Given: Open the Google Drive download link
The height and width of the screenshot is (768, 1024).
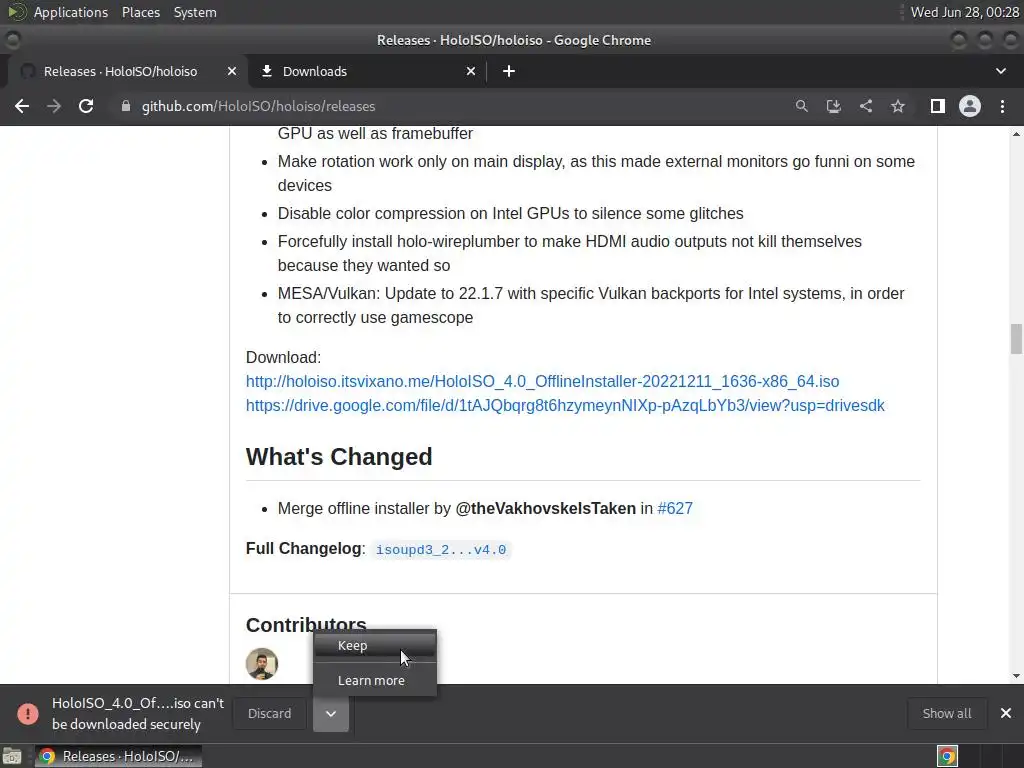Looking at the screenshot, I should pyautogui.click(x=565, y=406).
